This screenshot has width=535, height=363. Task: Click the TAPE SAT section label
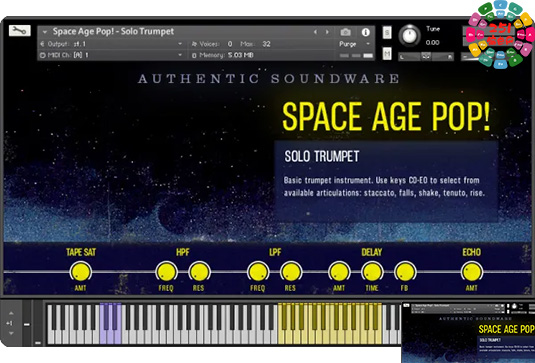pyautogui.click(x=81, y=252)
